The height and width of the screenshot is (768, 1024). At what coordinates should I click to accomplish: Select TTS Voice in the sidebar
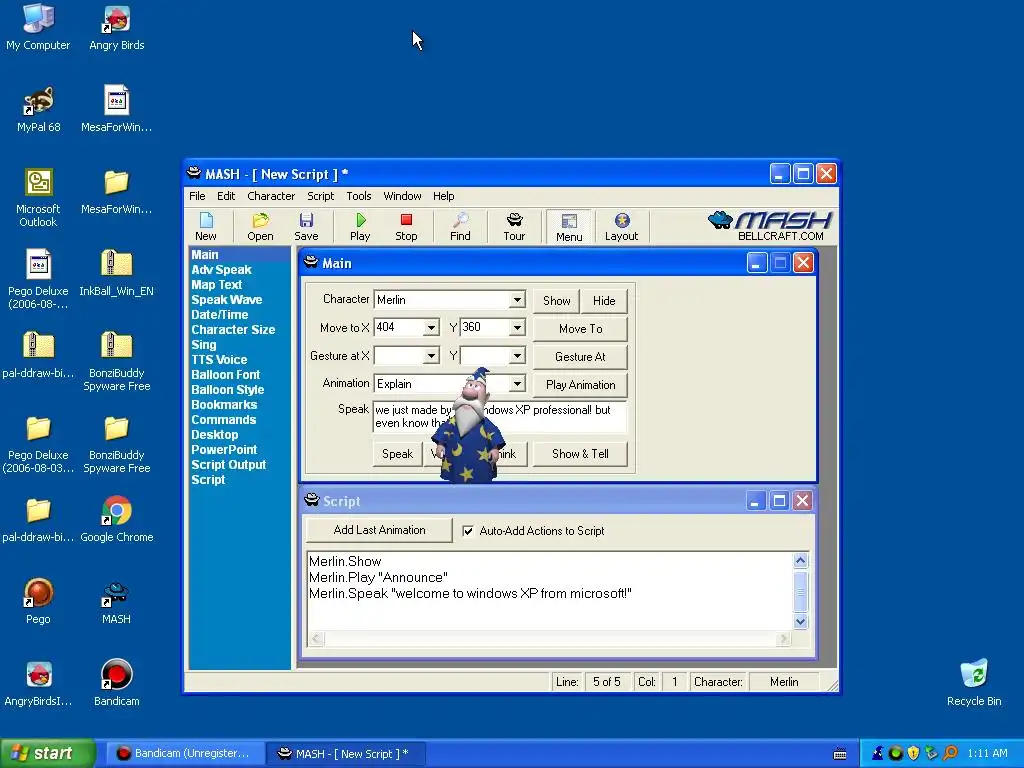coord(219,360)
